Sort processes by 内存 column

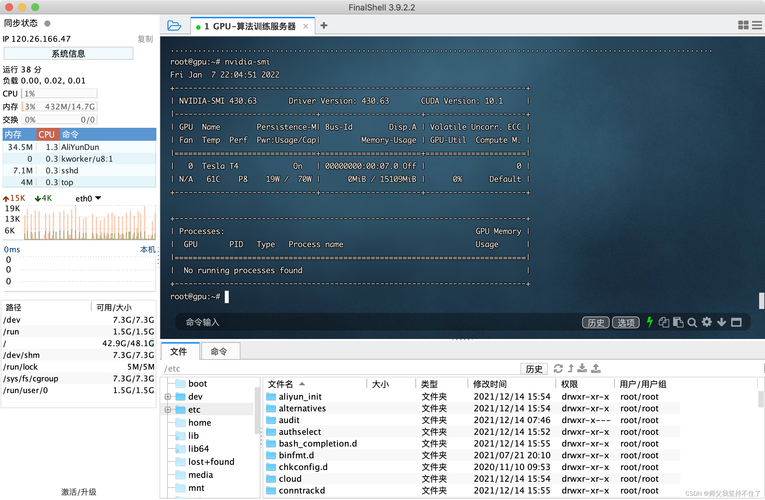click(20, 134)
